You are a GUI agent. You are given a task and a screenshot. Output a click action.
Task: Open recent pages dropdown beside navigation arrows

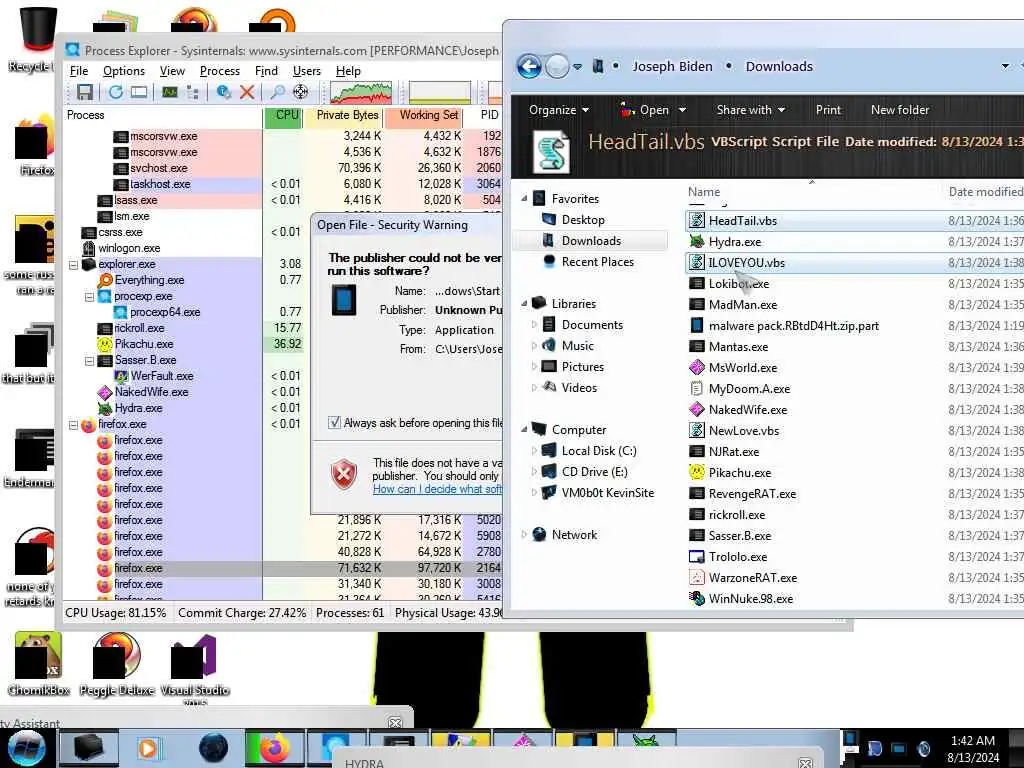coord(577,67)
